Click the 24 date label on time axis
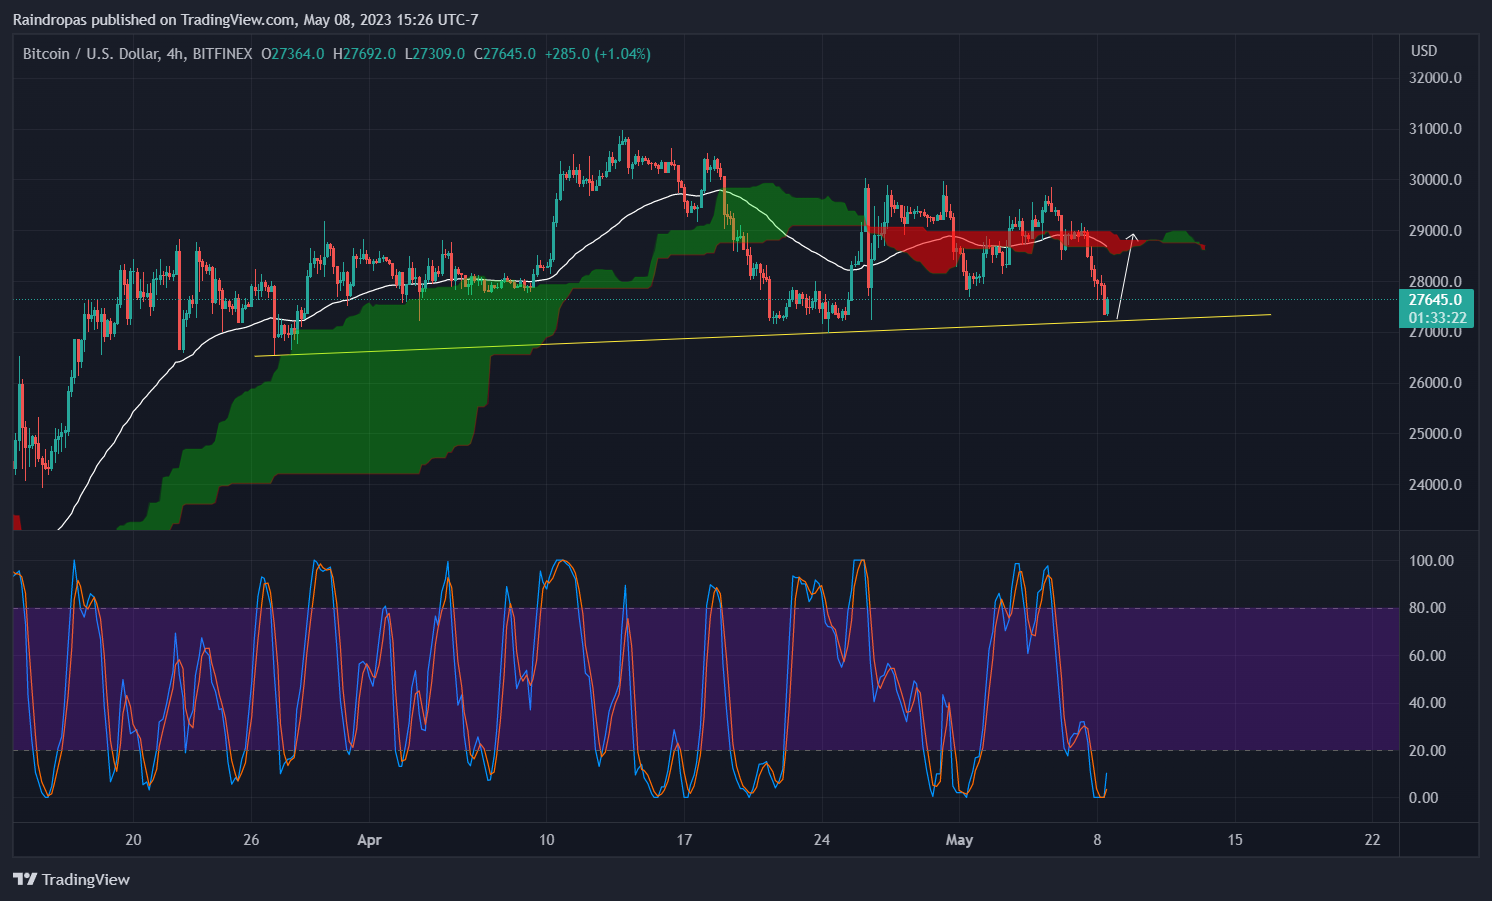Viewport: 1492px width, 901px height. [822, 840]
